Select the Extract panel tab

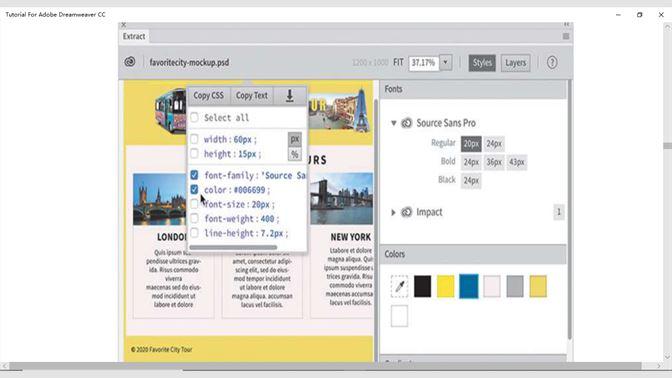[134, 36]
